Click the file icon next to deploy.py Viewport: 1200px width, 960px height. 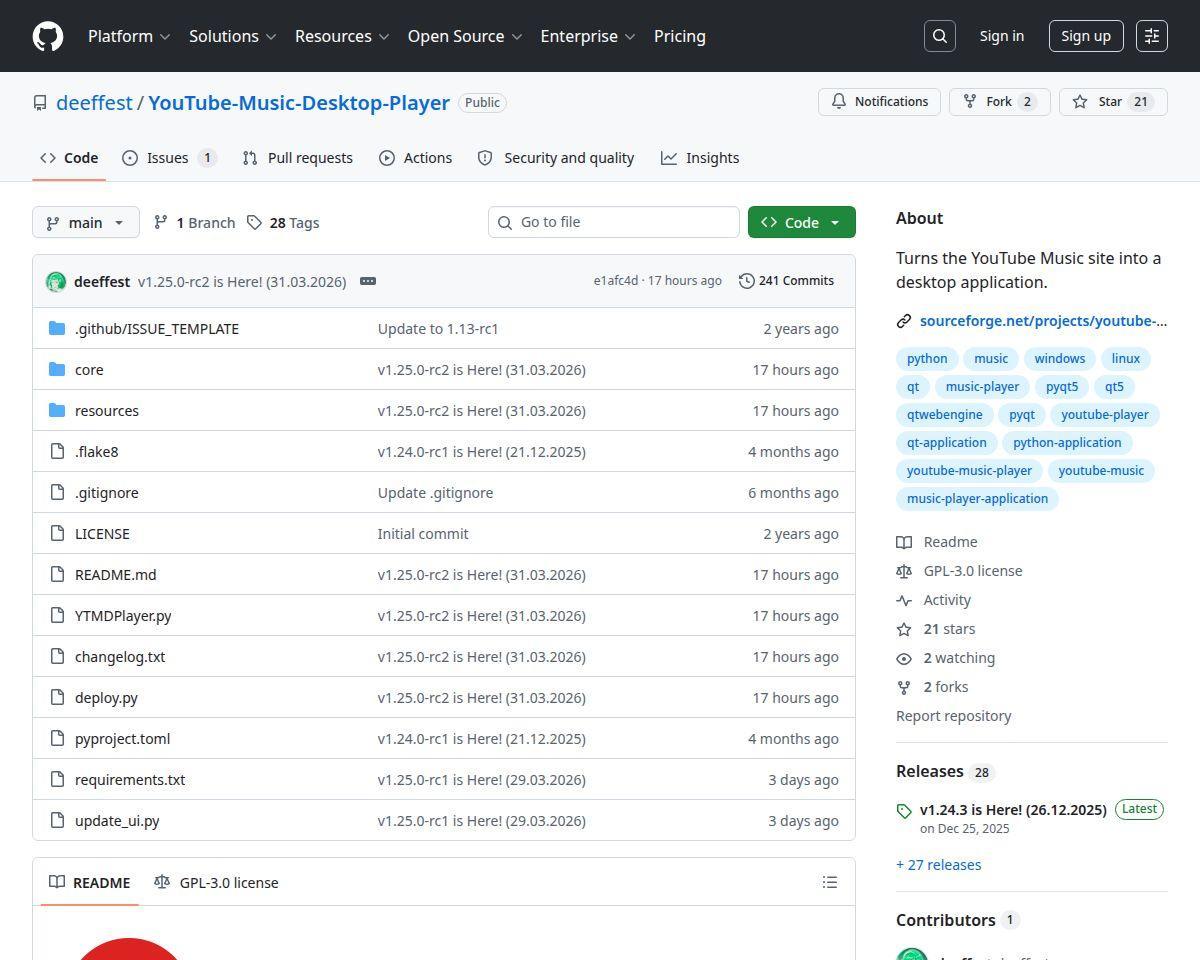tap(57, 697)
